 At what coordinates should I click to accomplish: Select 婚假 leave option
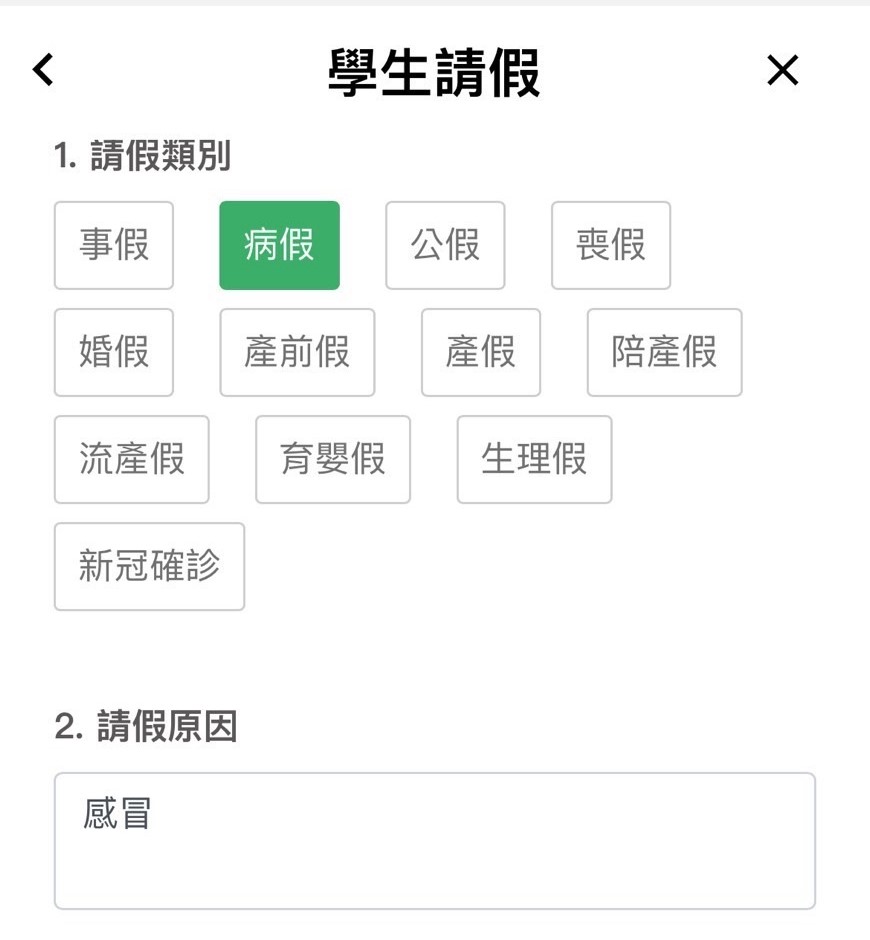[x=114, y=352]
